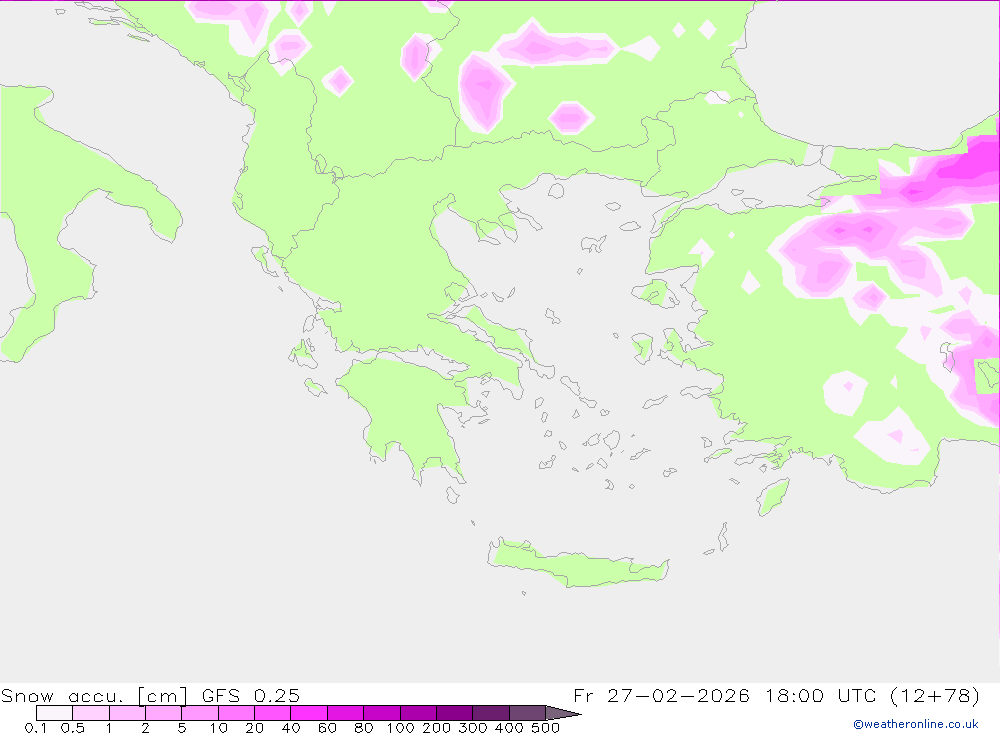Click the '(12+78)' forecast run label
Image resolution: width=1000 pixels, height=733 pixels.
934,695
